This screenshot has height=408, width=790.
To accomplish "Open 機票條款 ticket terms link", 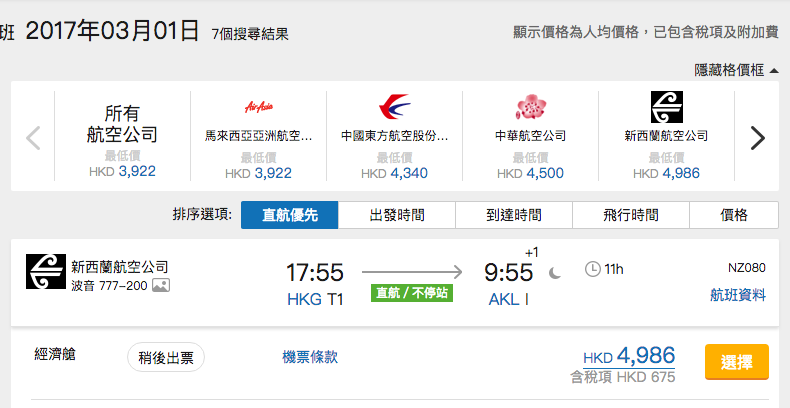I will [310, 357].
